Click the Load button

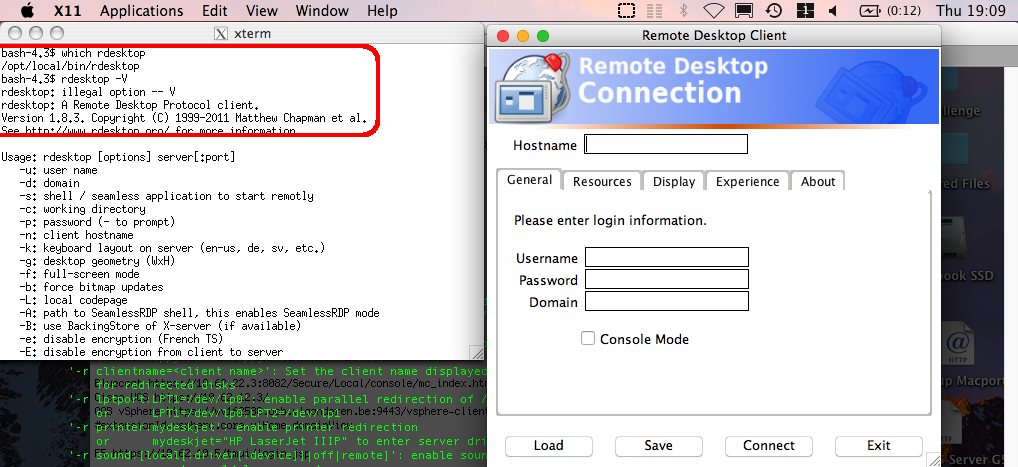coord(549,446)
